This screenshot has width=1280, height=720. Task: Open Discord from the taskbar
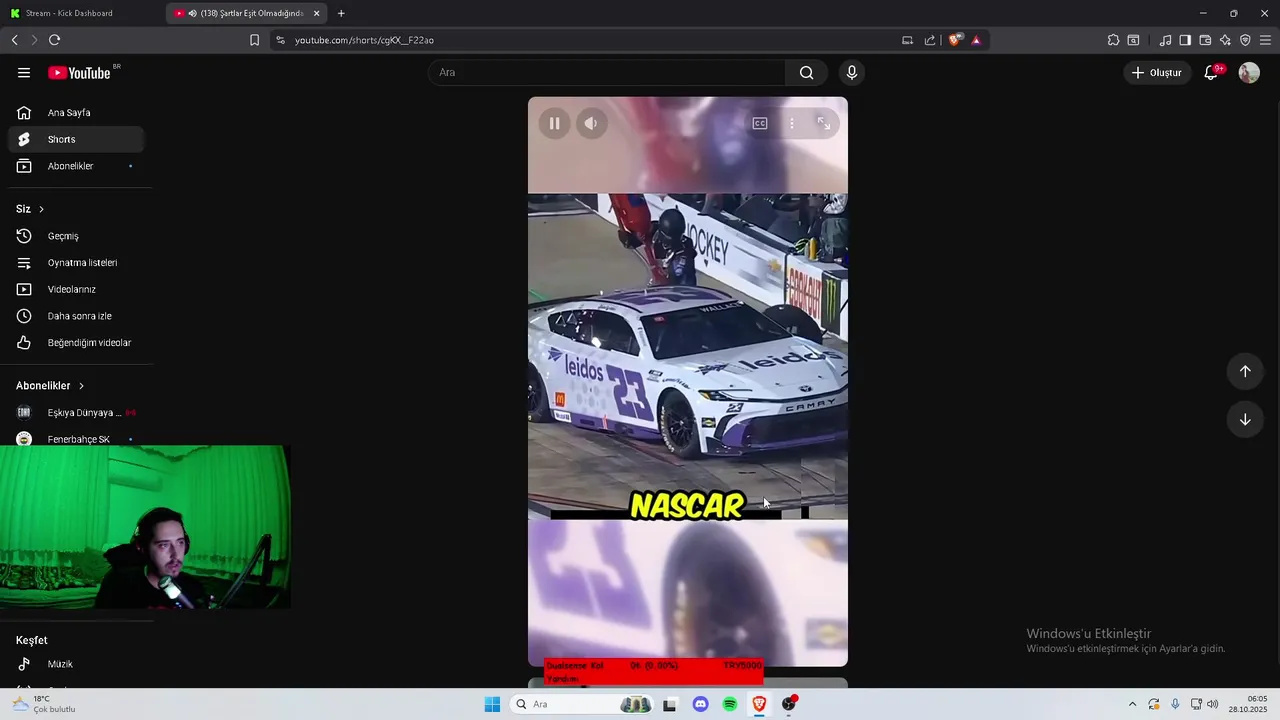tap(700, 704)
